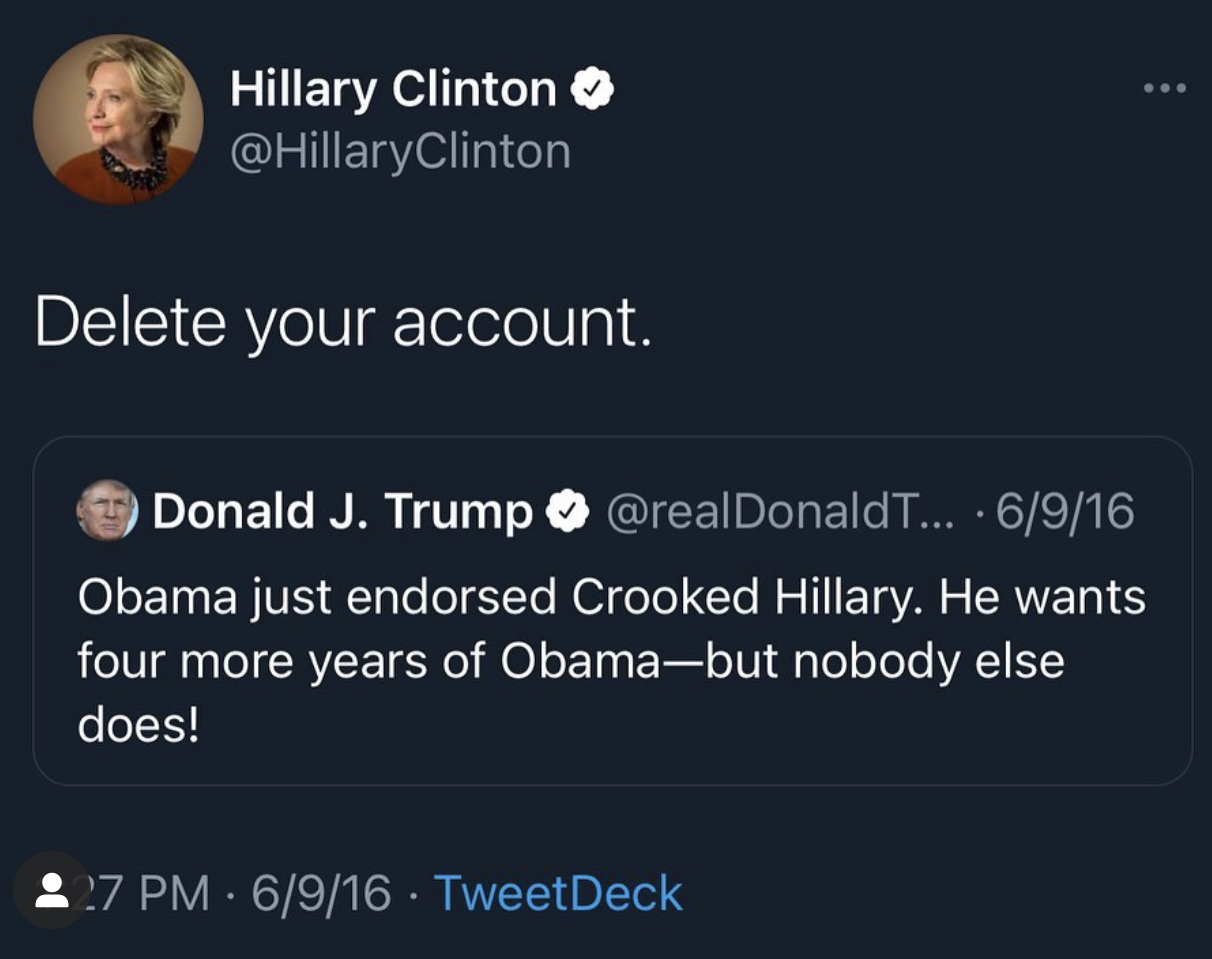Open the quoted tweet line mentioning Crooked Hillary
1212x959 pixels.
tap(612, 598)
